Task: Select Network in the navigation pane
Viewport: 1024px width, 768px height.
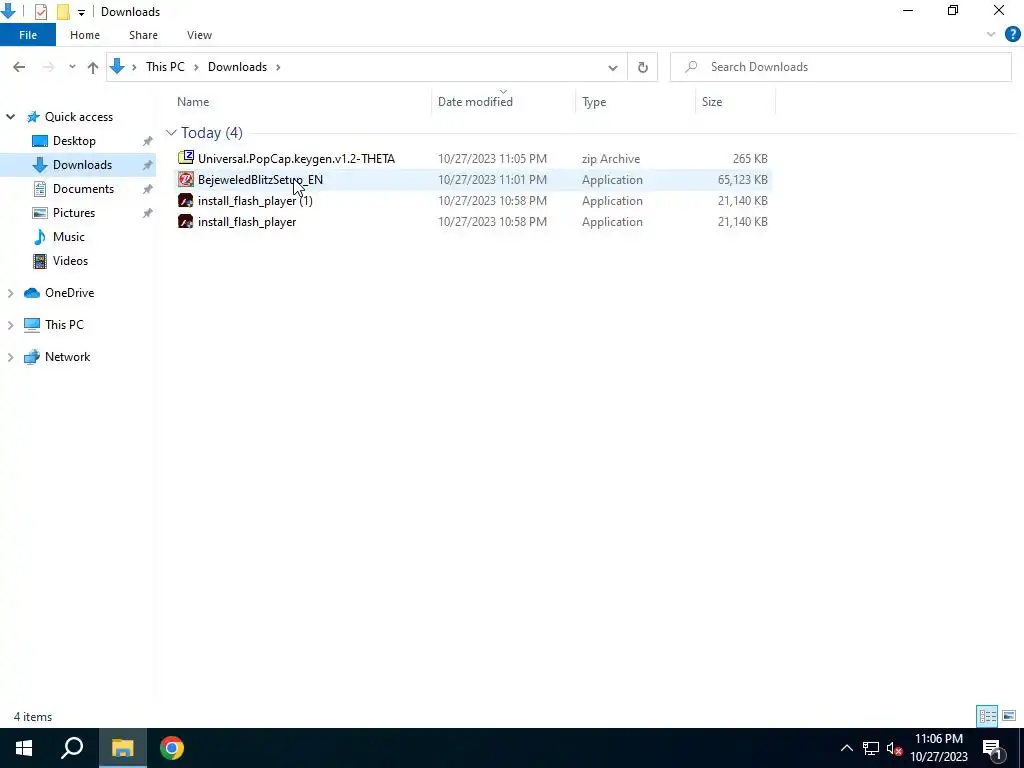Action: tap(67, 357)
